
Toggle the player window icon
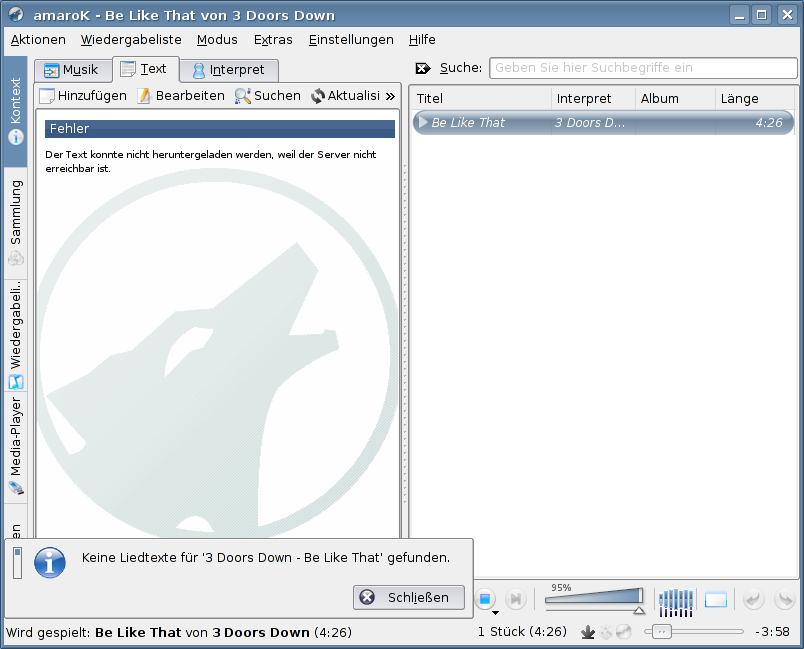[716, 600]
